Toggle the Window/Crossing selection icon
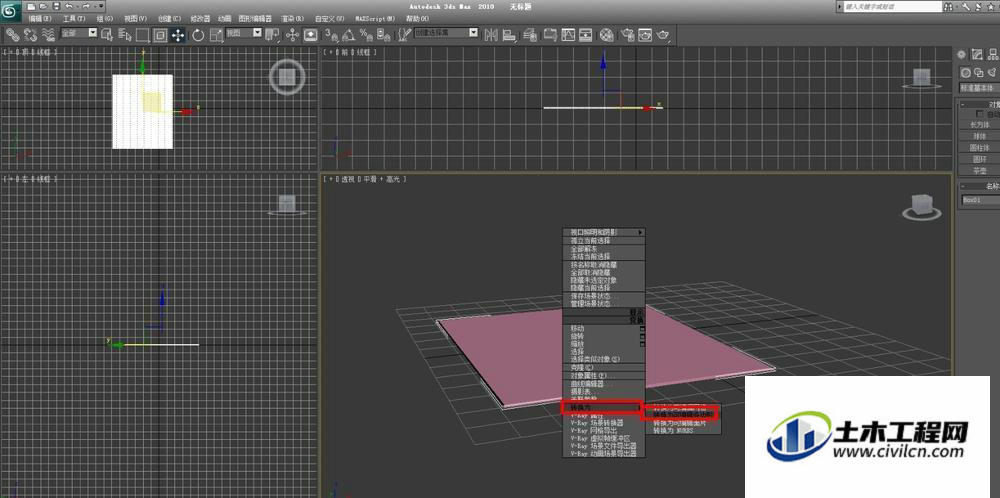This screenshot has height=498, width=1000. tap(160, 34)
